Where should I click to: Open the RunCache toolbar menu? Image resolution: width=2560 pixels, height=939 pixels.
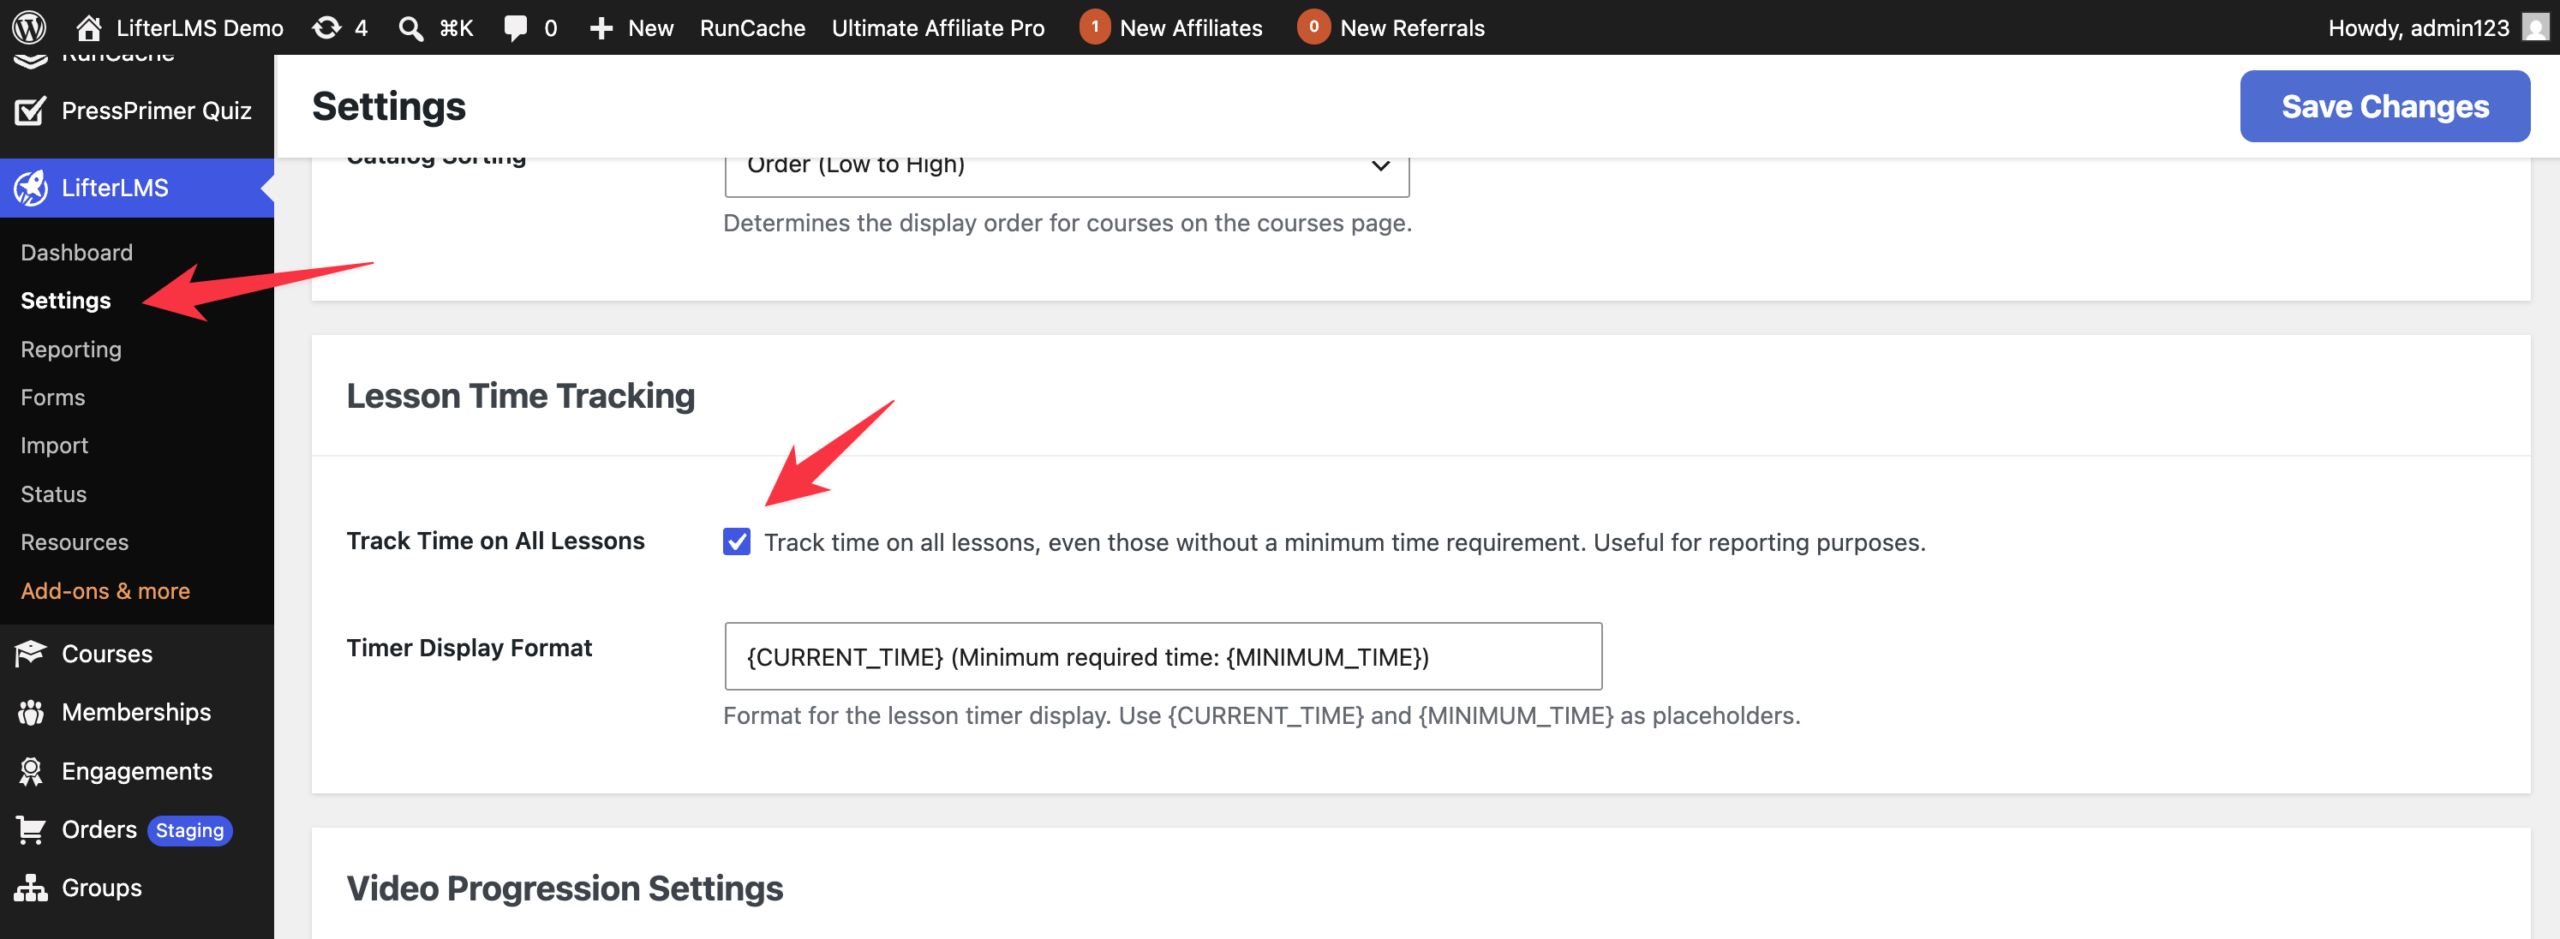[752, 27]
